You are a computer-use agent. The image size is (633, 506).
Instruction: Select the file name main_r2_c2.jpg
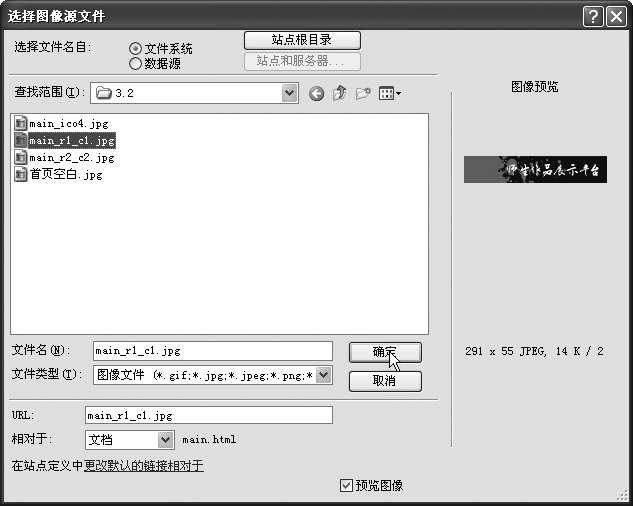[72, 157]
